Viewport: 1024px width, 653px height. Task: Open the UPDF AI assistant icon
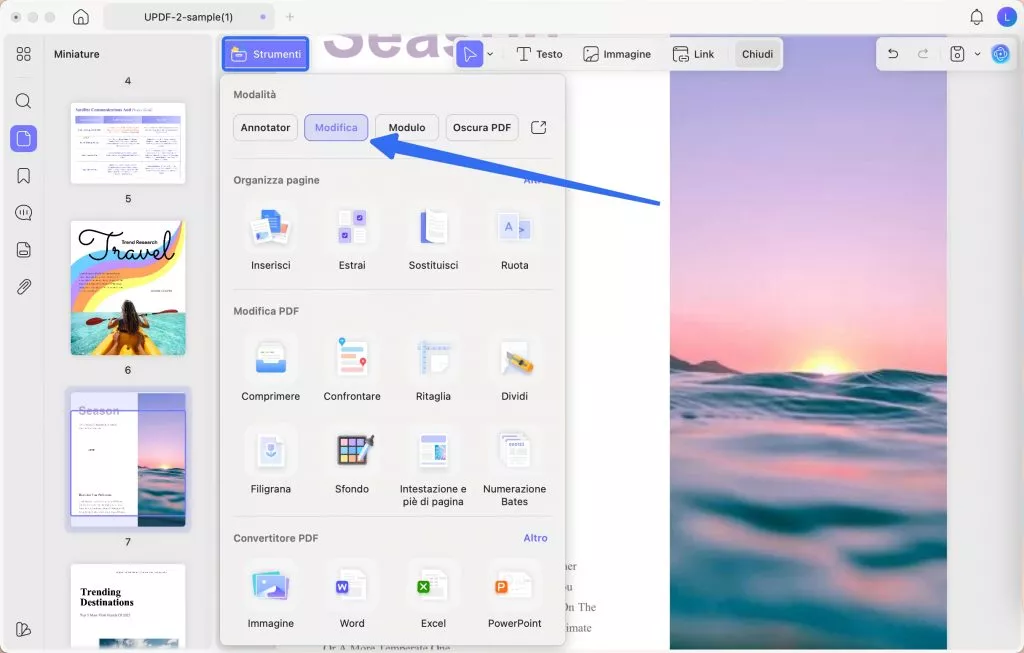1000,54
